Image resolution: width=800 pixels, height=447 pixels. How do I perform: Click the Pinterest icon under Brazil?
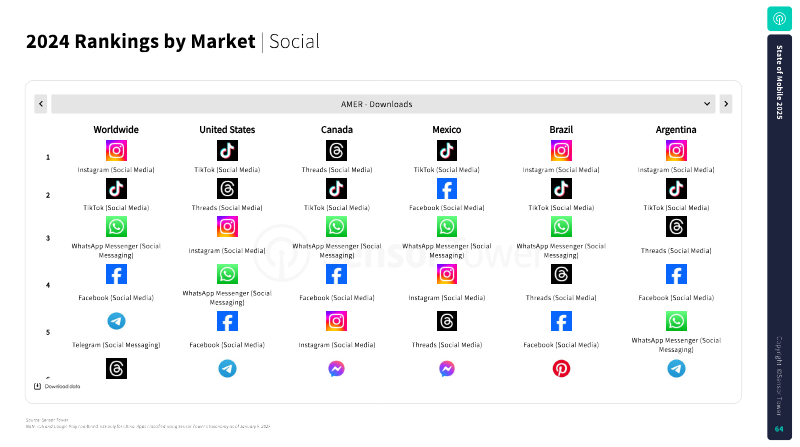point(561,368)
